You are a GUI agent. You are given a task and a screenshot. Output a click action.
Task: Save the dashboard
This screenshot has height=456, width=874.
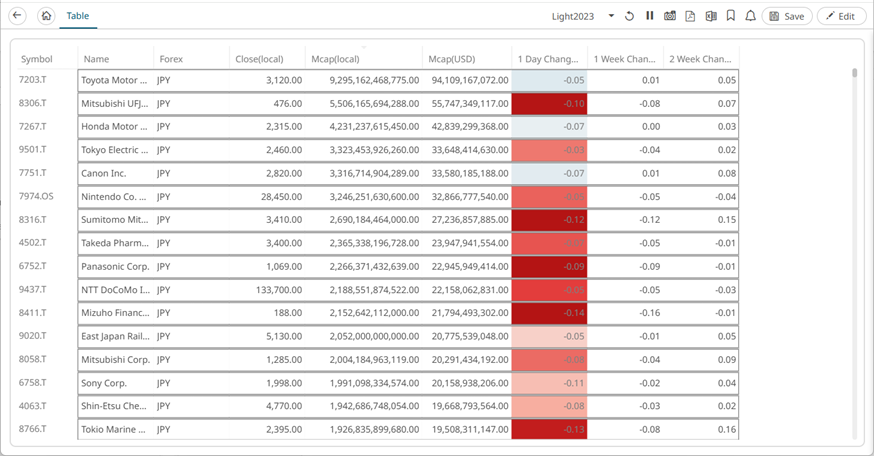click(786, 16)
